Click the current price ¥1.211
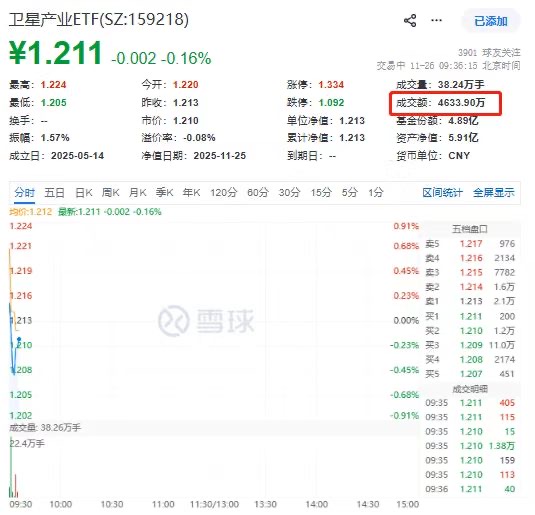The height and width of the screenshot is (515, 535). click(55, 53)
